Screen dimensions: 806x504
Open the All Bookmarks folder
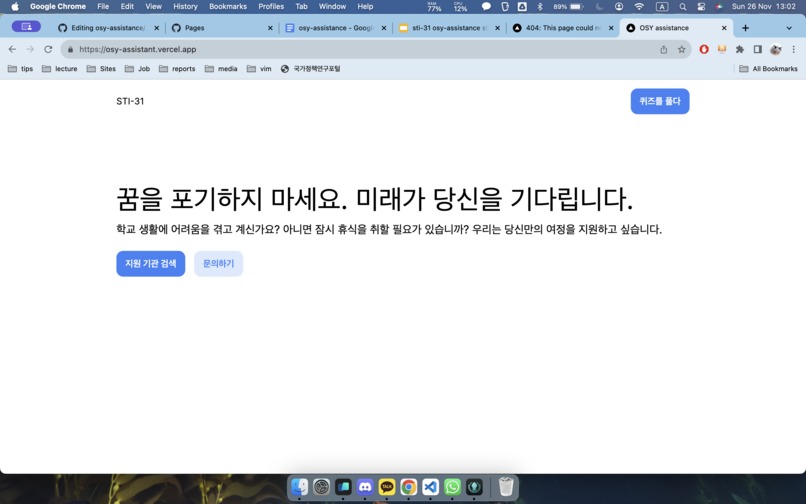(768, 68)
